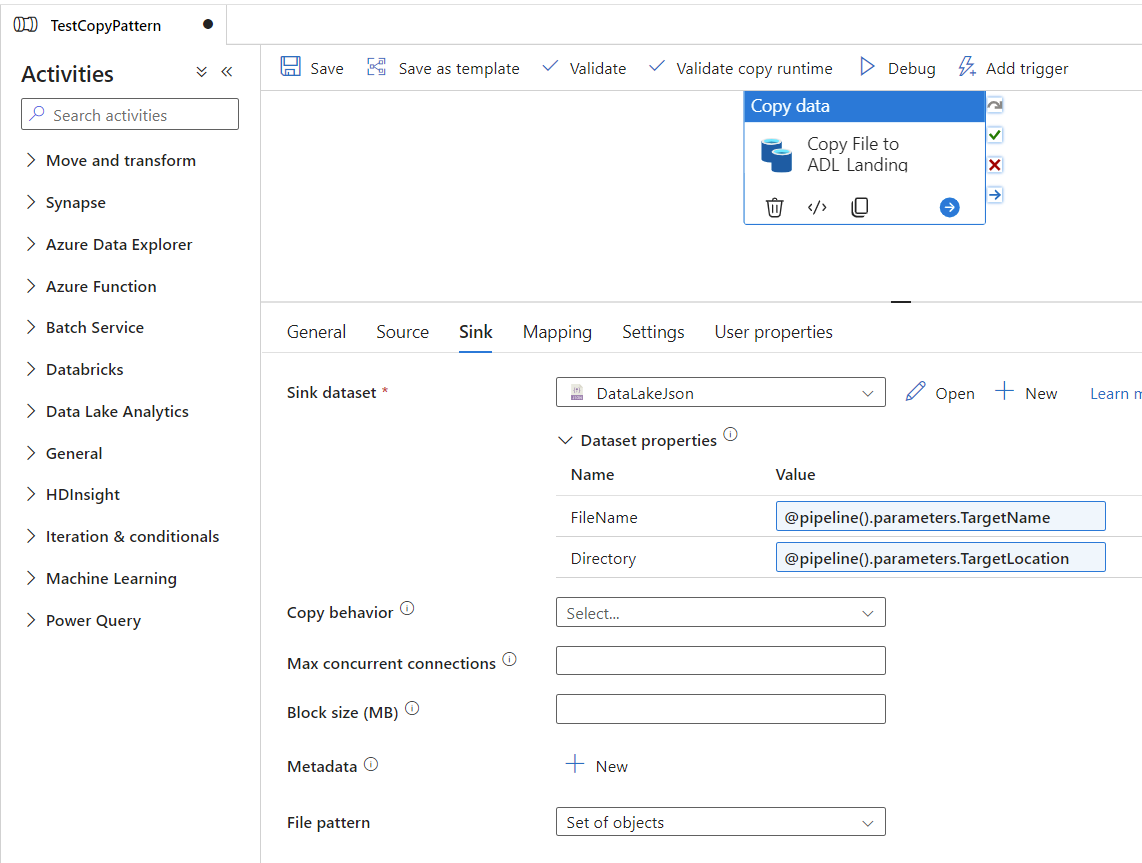Click the FileName value field
The image size is (1142, 863).
pos(940,516)
